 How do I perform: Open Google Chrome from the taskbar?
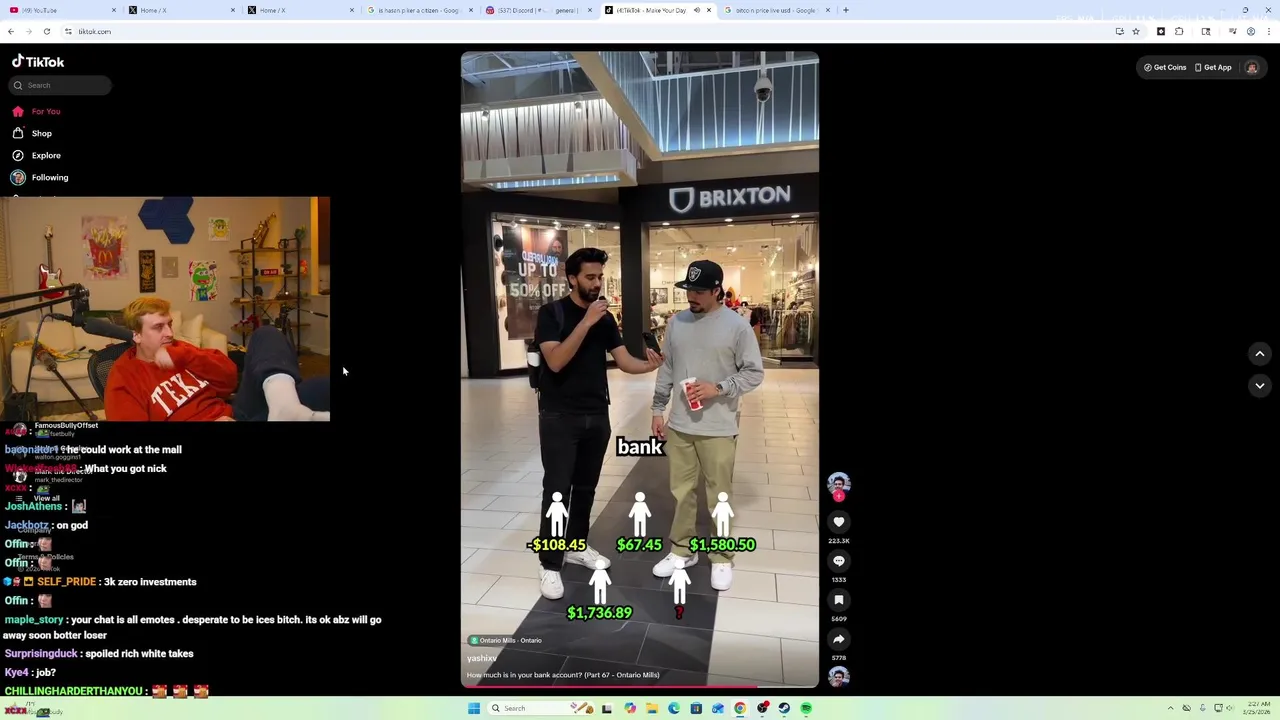pos(740,708)
